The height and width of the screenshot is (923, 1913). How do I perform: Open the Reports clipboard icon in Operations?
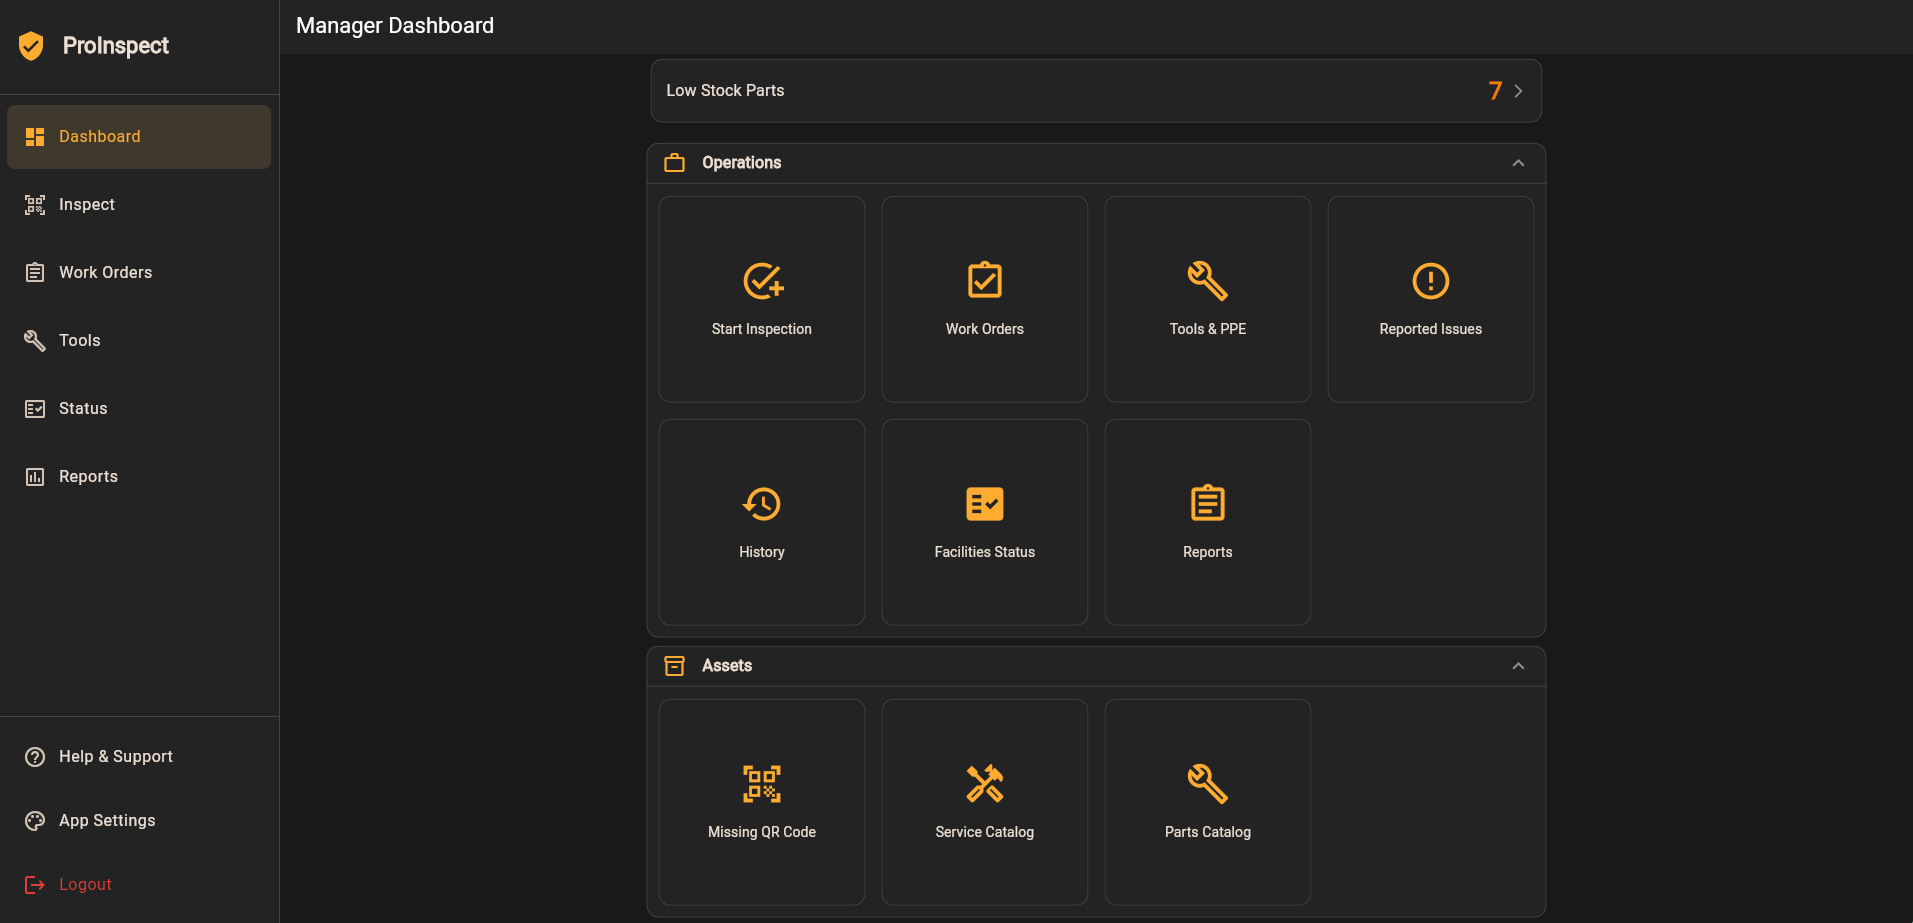1207,505
